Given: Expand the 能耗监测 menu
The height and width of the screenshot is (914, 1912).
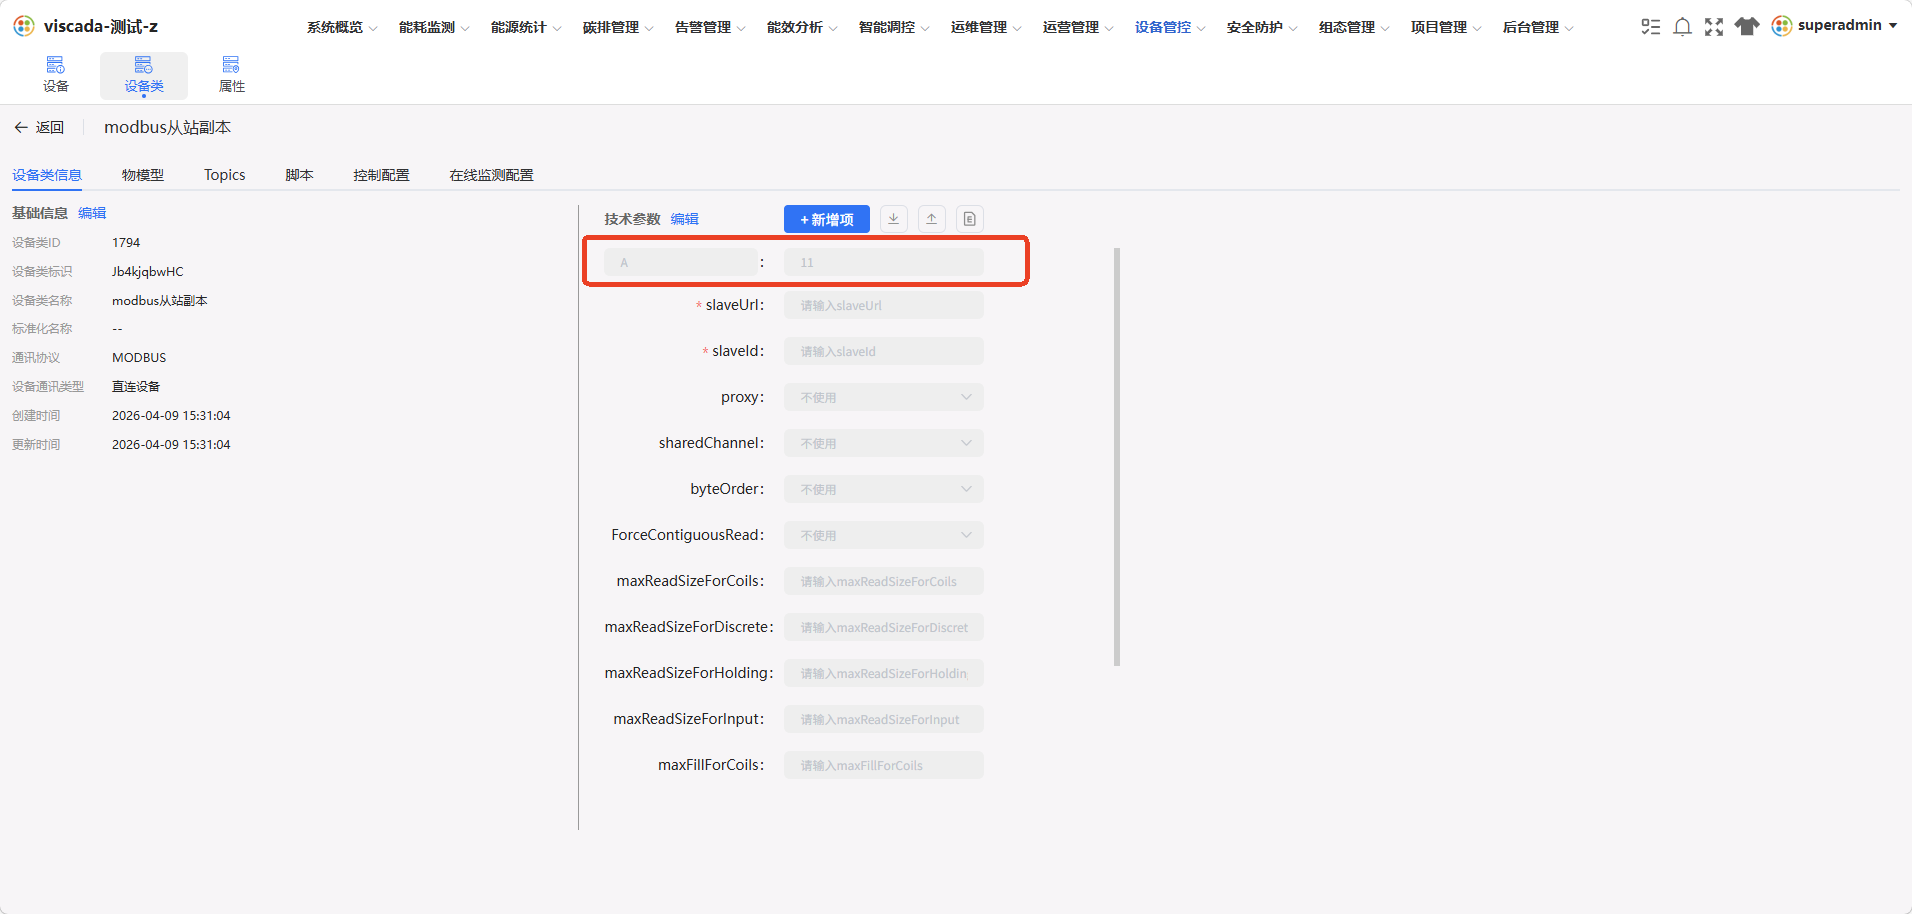Looking at the screenshot, I should [x=434, y=27].
